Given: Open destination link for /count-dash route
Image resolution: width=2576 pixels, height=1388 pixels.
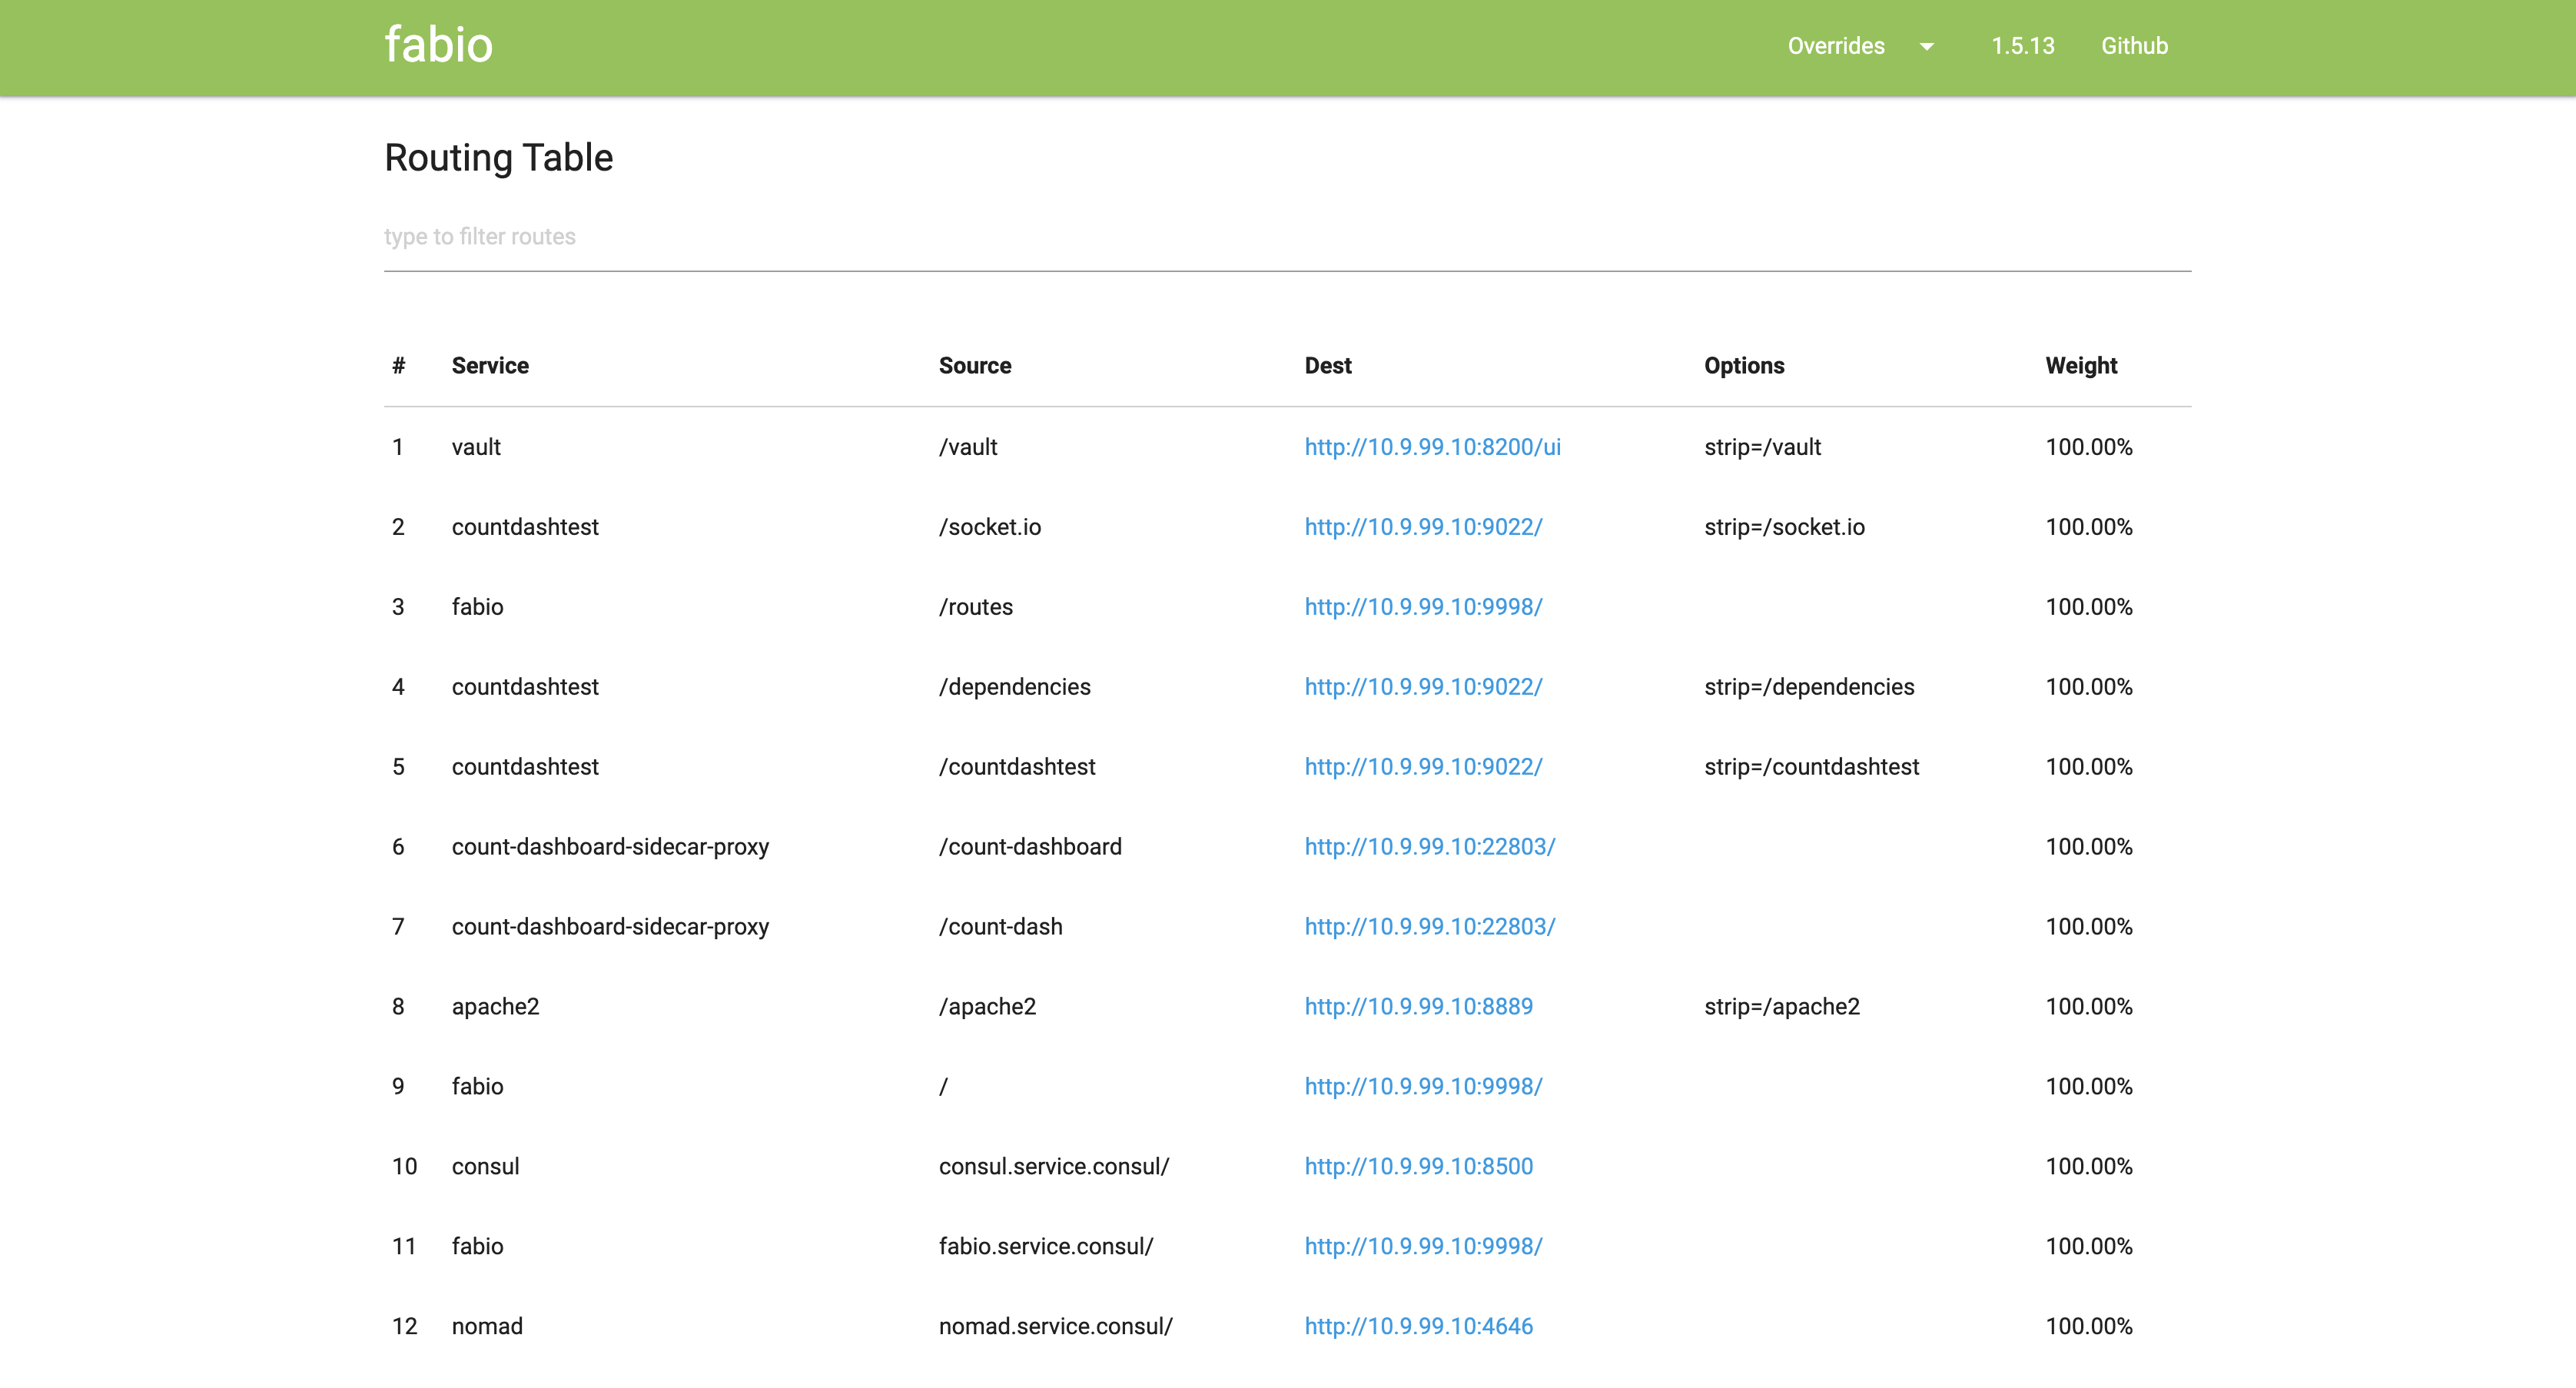Looking at the screenshot, I should [x=1430, y=927].
